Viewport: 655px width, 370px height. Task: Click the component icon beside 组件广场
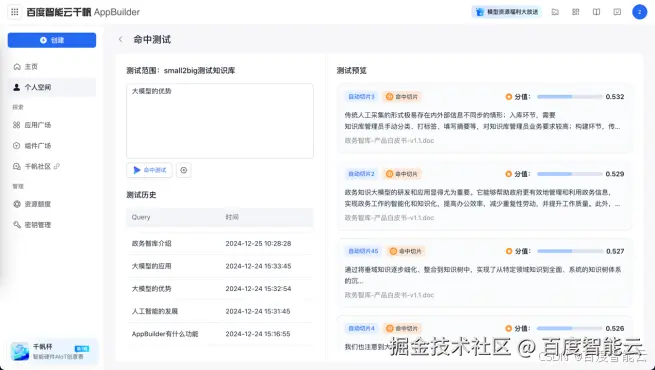click(17, 146)
